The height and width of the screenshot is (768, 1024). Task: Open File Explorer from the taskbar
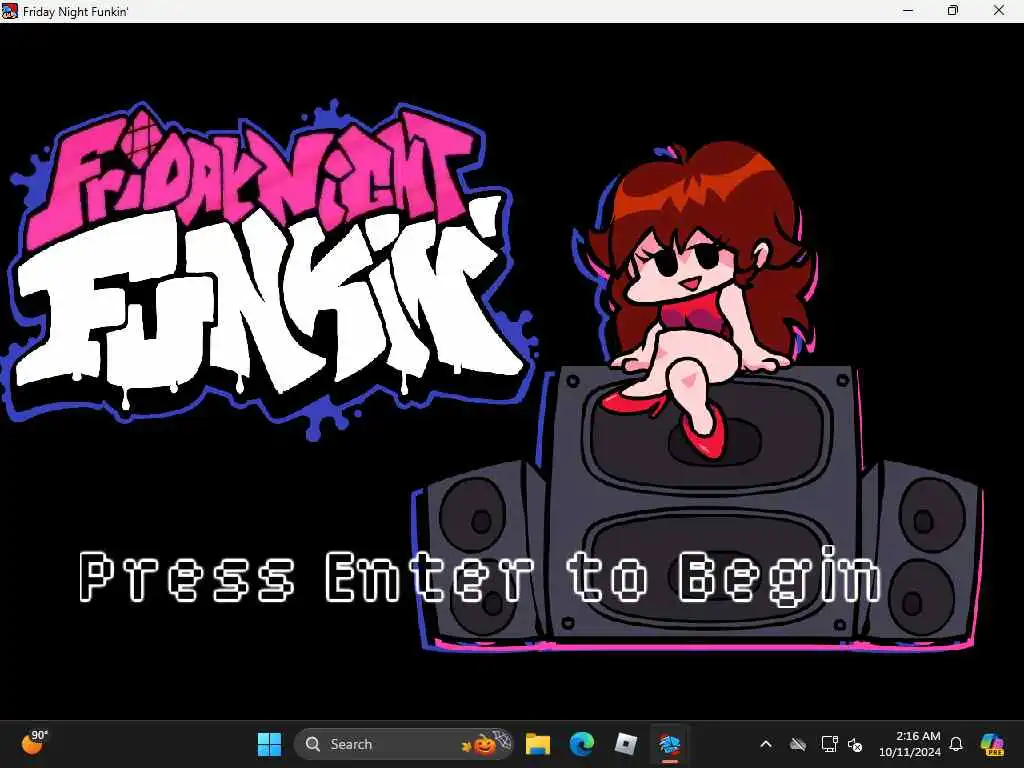pos(538,744)
